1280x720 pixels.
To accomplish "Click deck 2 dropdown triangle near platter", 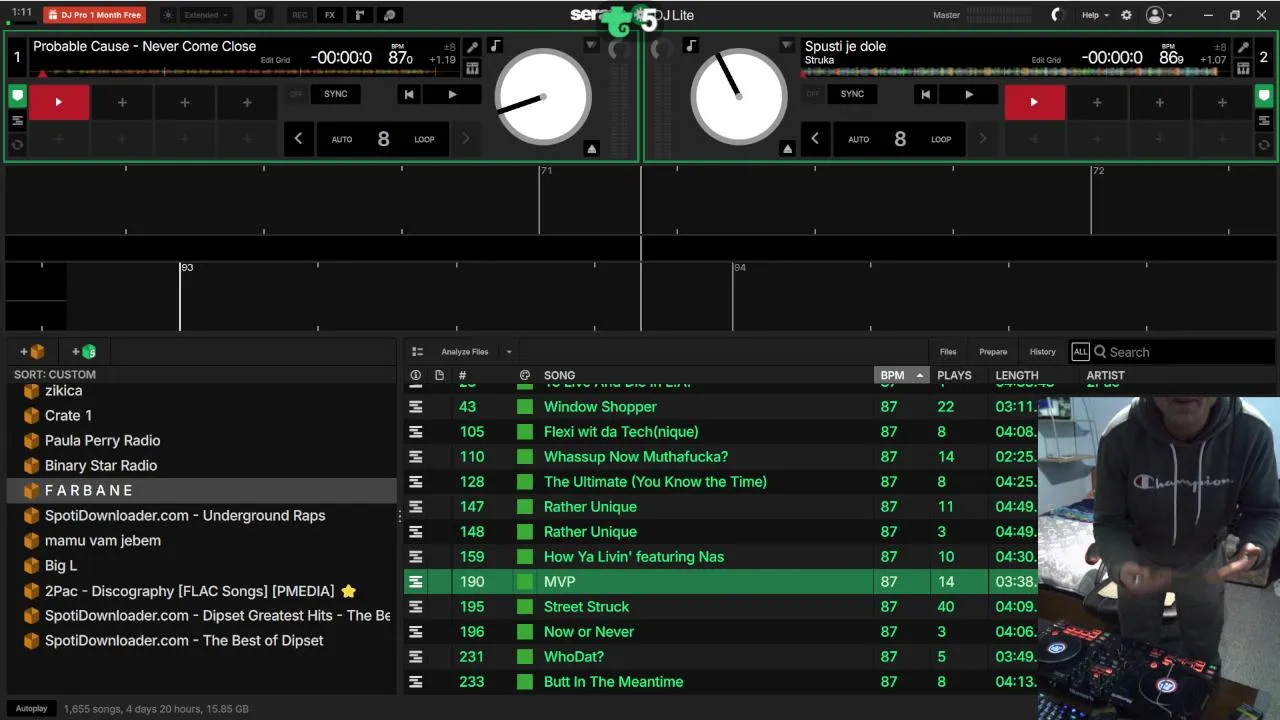I will [787, 46].
